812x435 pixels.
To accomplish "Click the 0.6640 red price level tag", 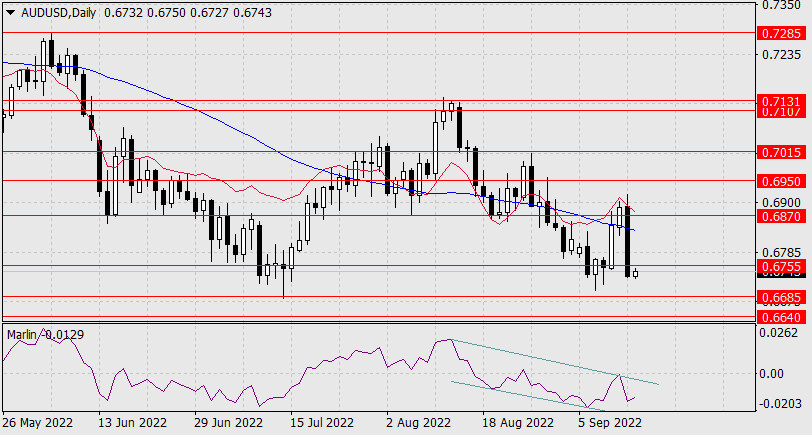I will (x=780, y=317).
